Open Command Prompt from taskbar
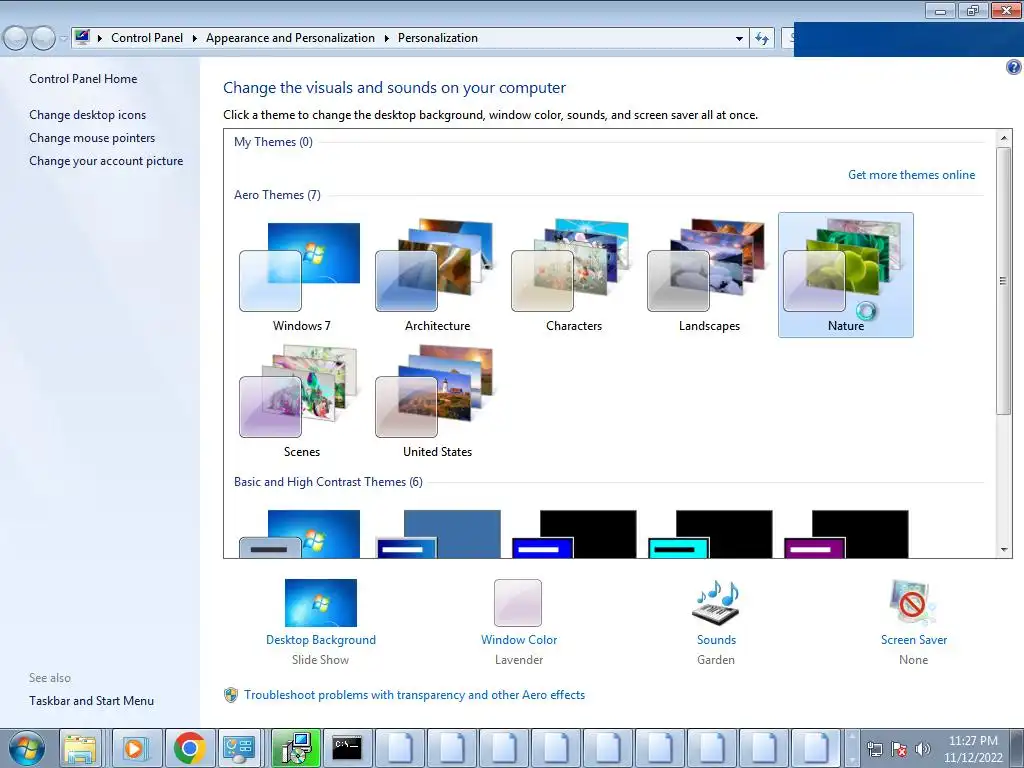The width and height of the screenshot is (1024, 768). (347, 748)
